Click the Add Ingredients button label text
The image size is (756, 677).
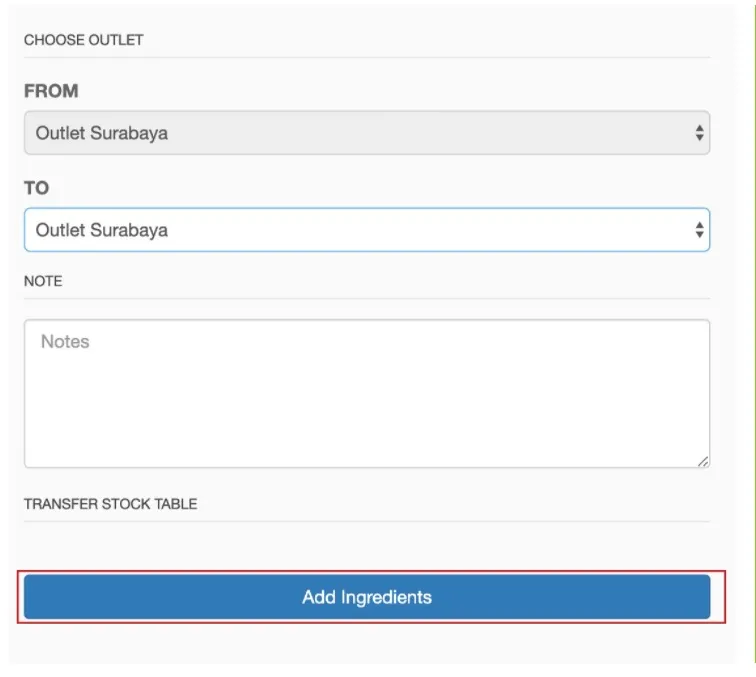(367, 597)
